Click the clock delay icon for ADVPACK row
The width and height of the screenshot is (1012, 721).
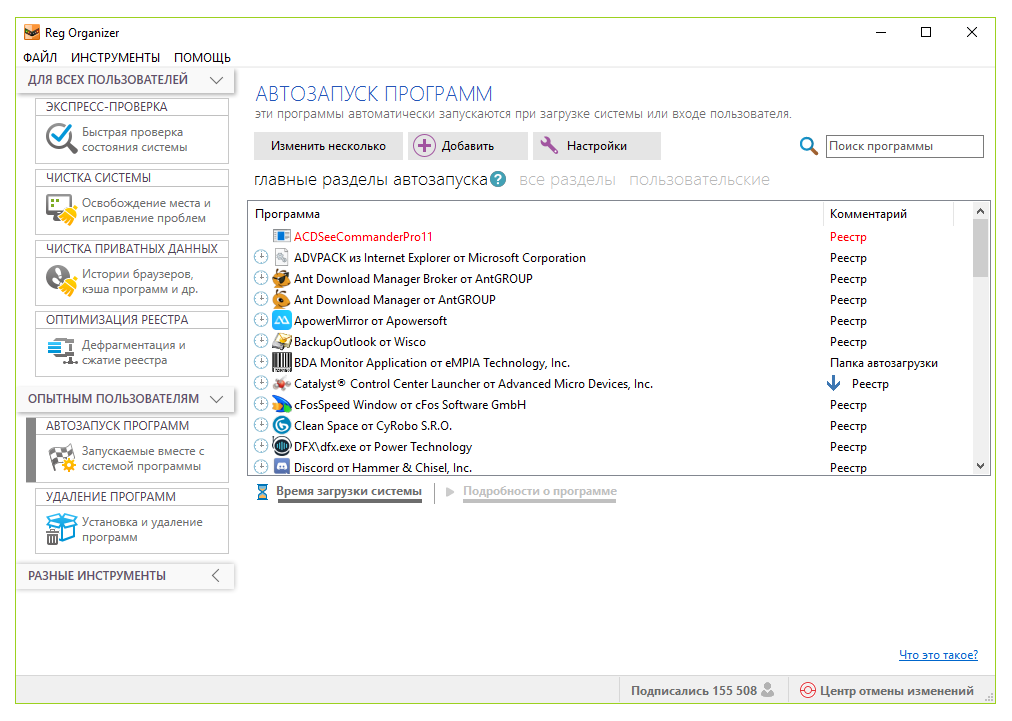pyautogui.click(x=261, y=257)
